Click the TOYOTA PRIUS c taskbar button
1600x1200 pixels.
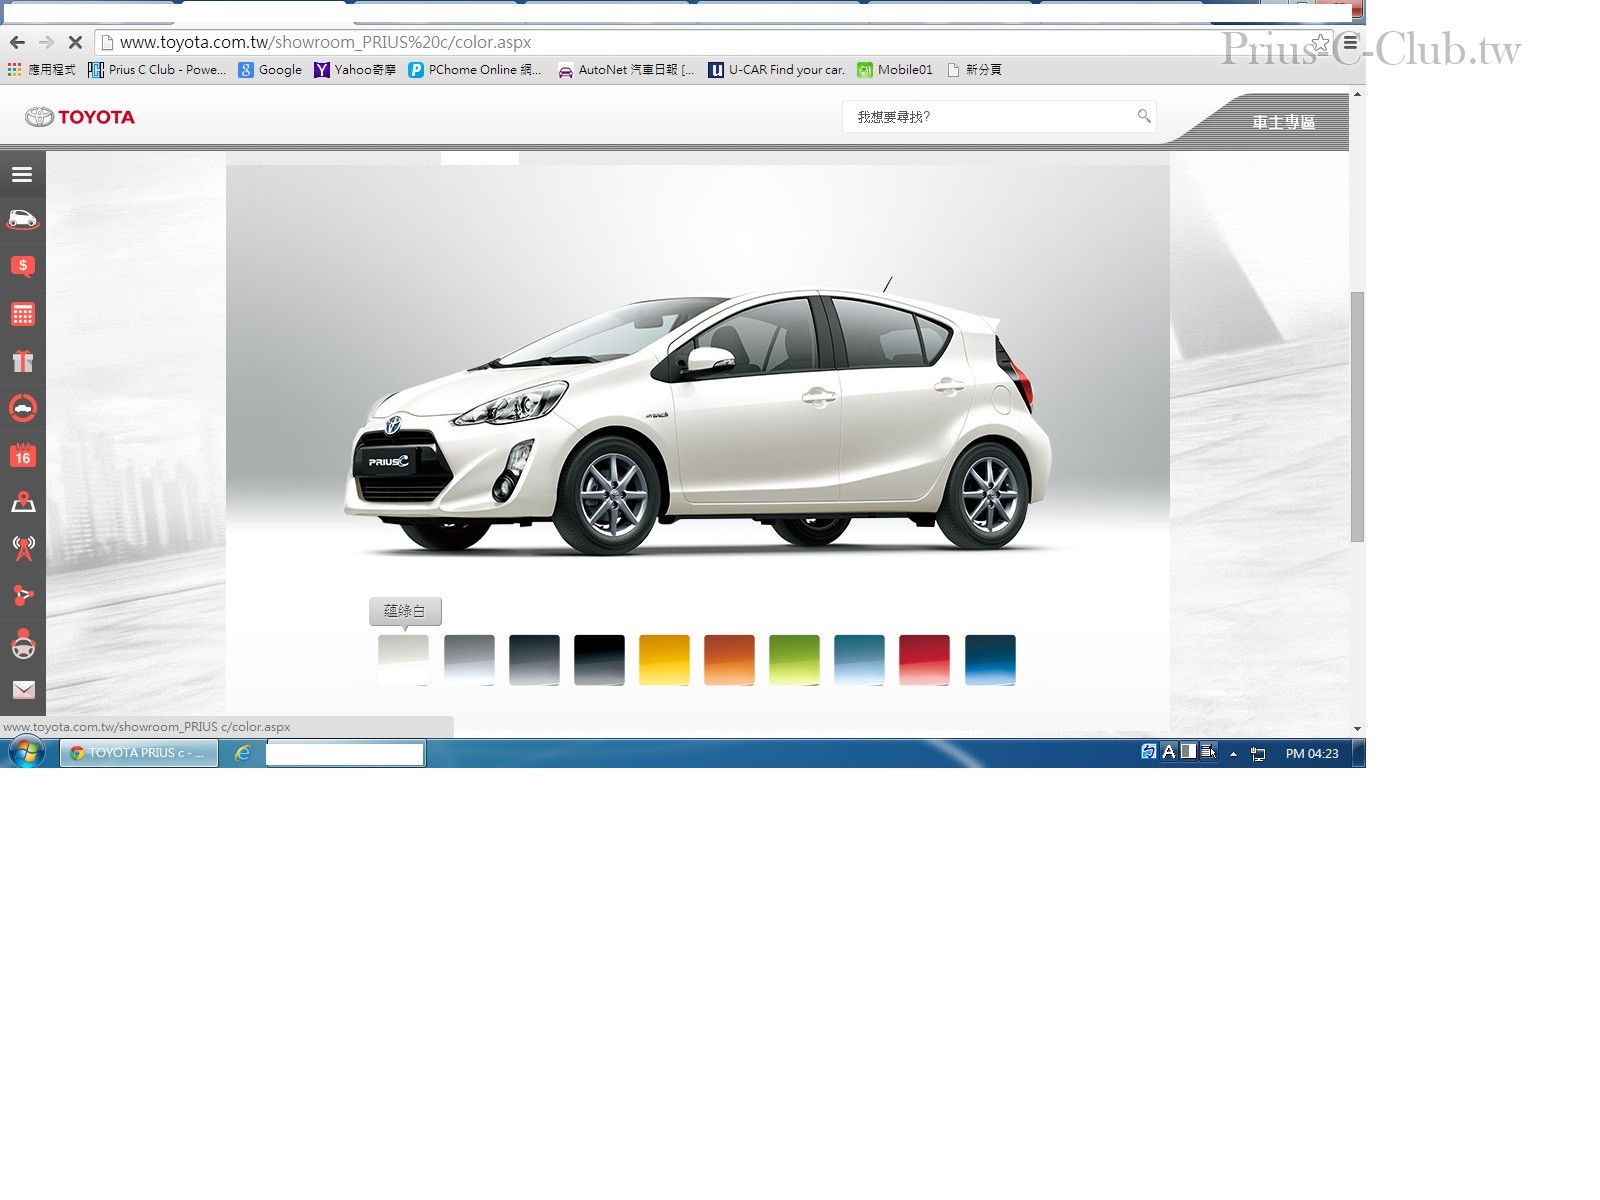pos(139,753)
